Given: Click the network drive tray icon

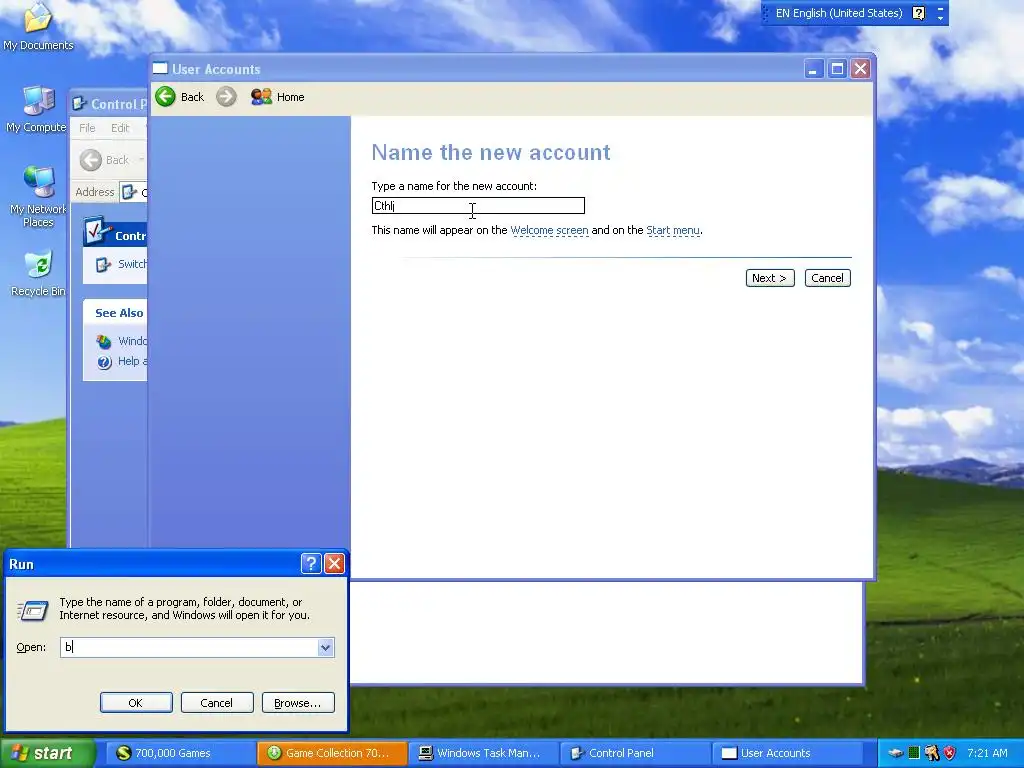Looking at the screenshot, I should (895, 753).
